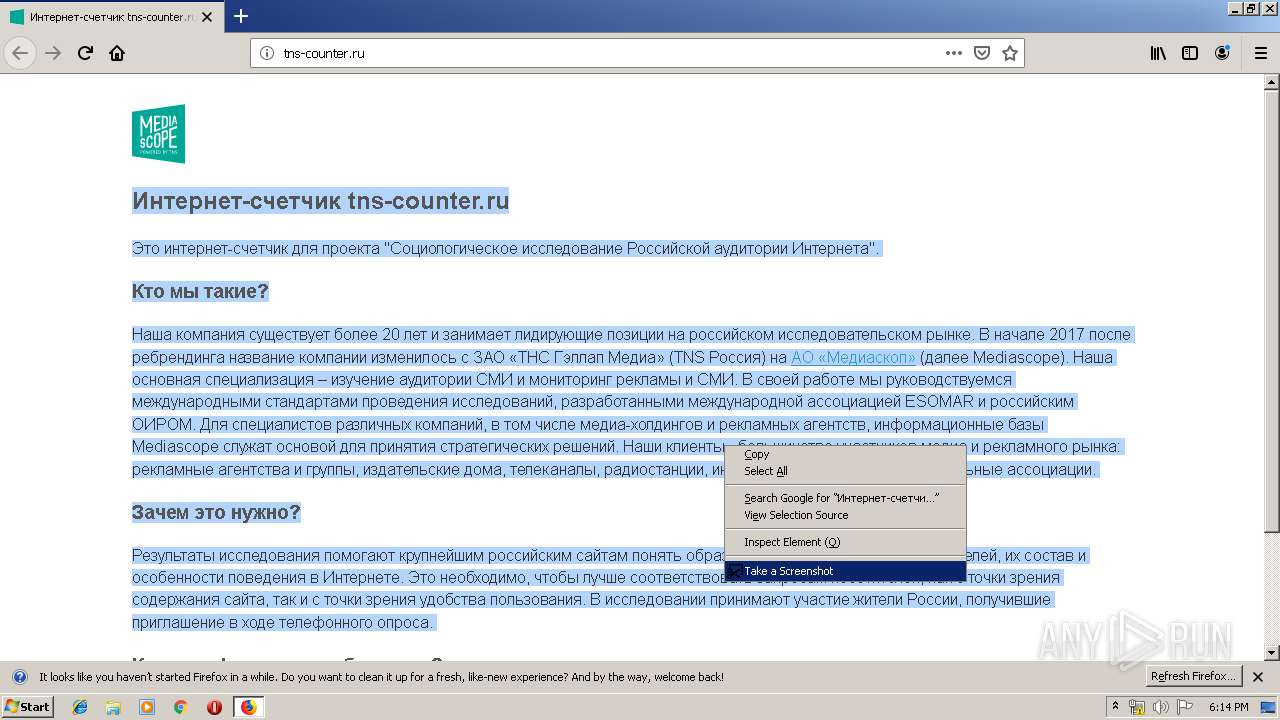Open the media player taskbar icon
Screen dimensions: 1280x720
tap(147, 707)
